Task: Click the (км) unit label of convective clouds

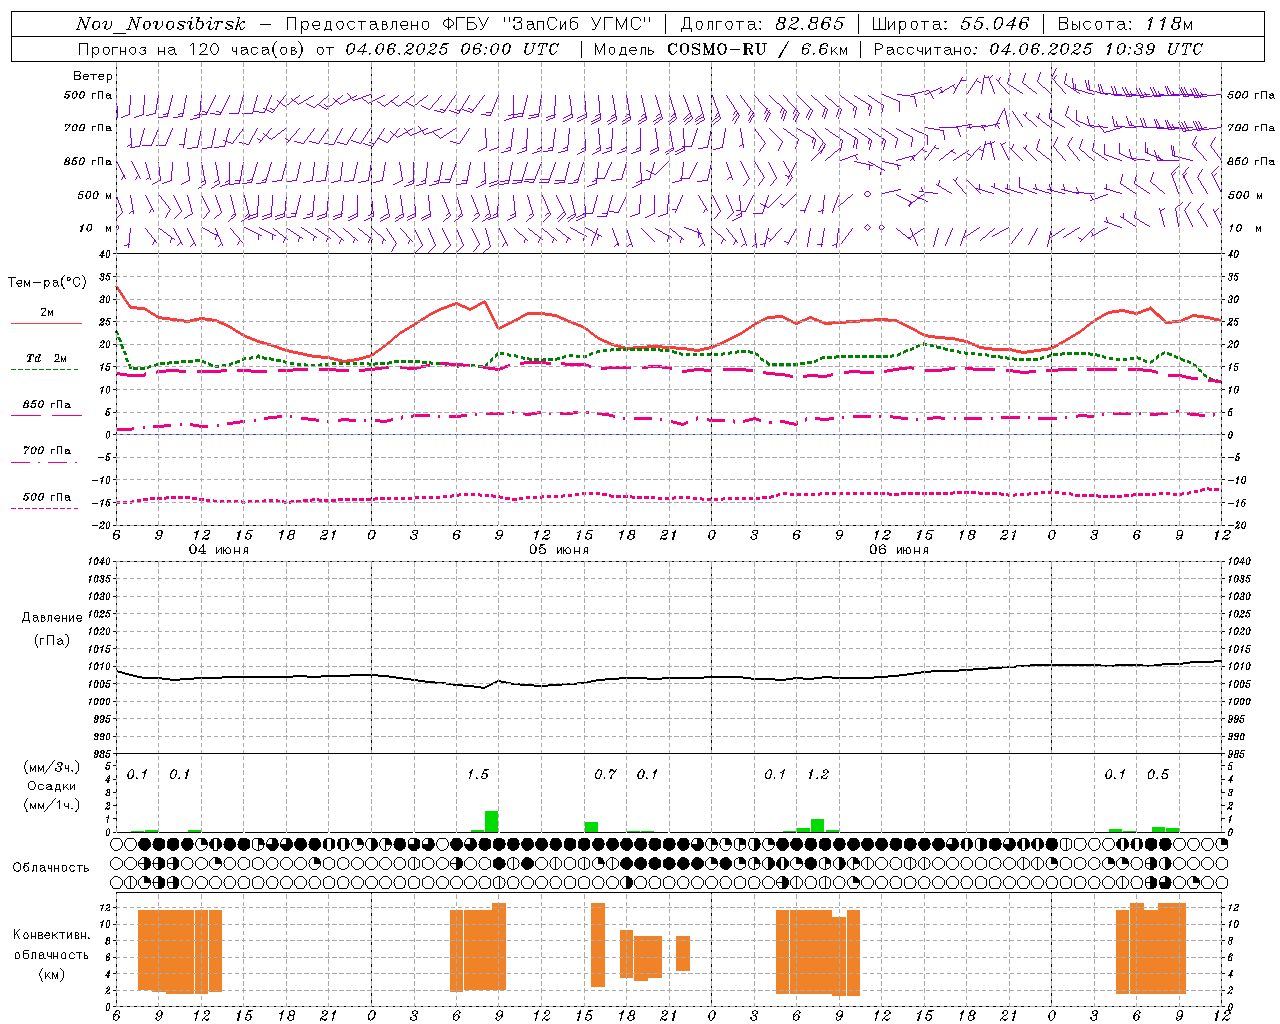Action: tap(51, 974)
